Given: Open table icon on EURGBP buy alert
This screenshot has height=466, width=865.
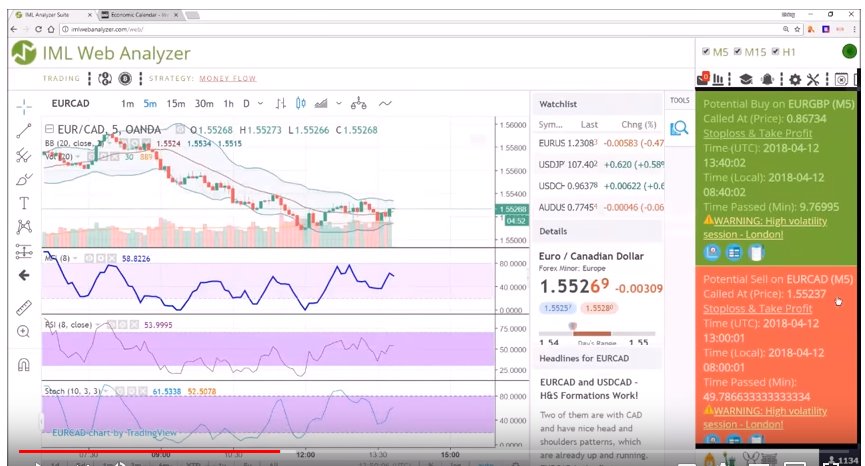Looking at the screenshot, I should [734, 253].
